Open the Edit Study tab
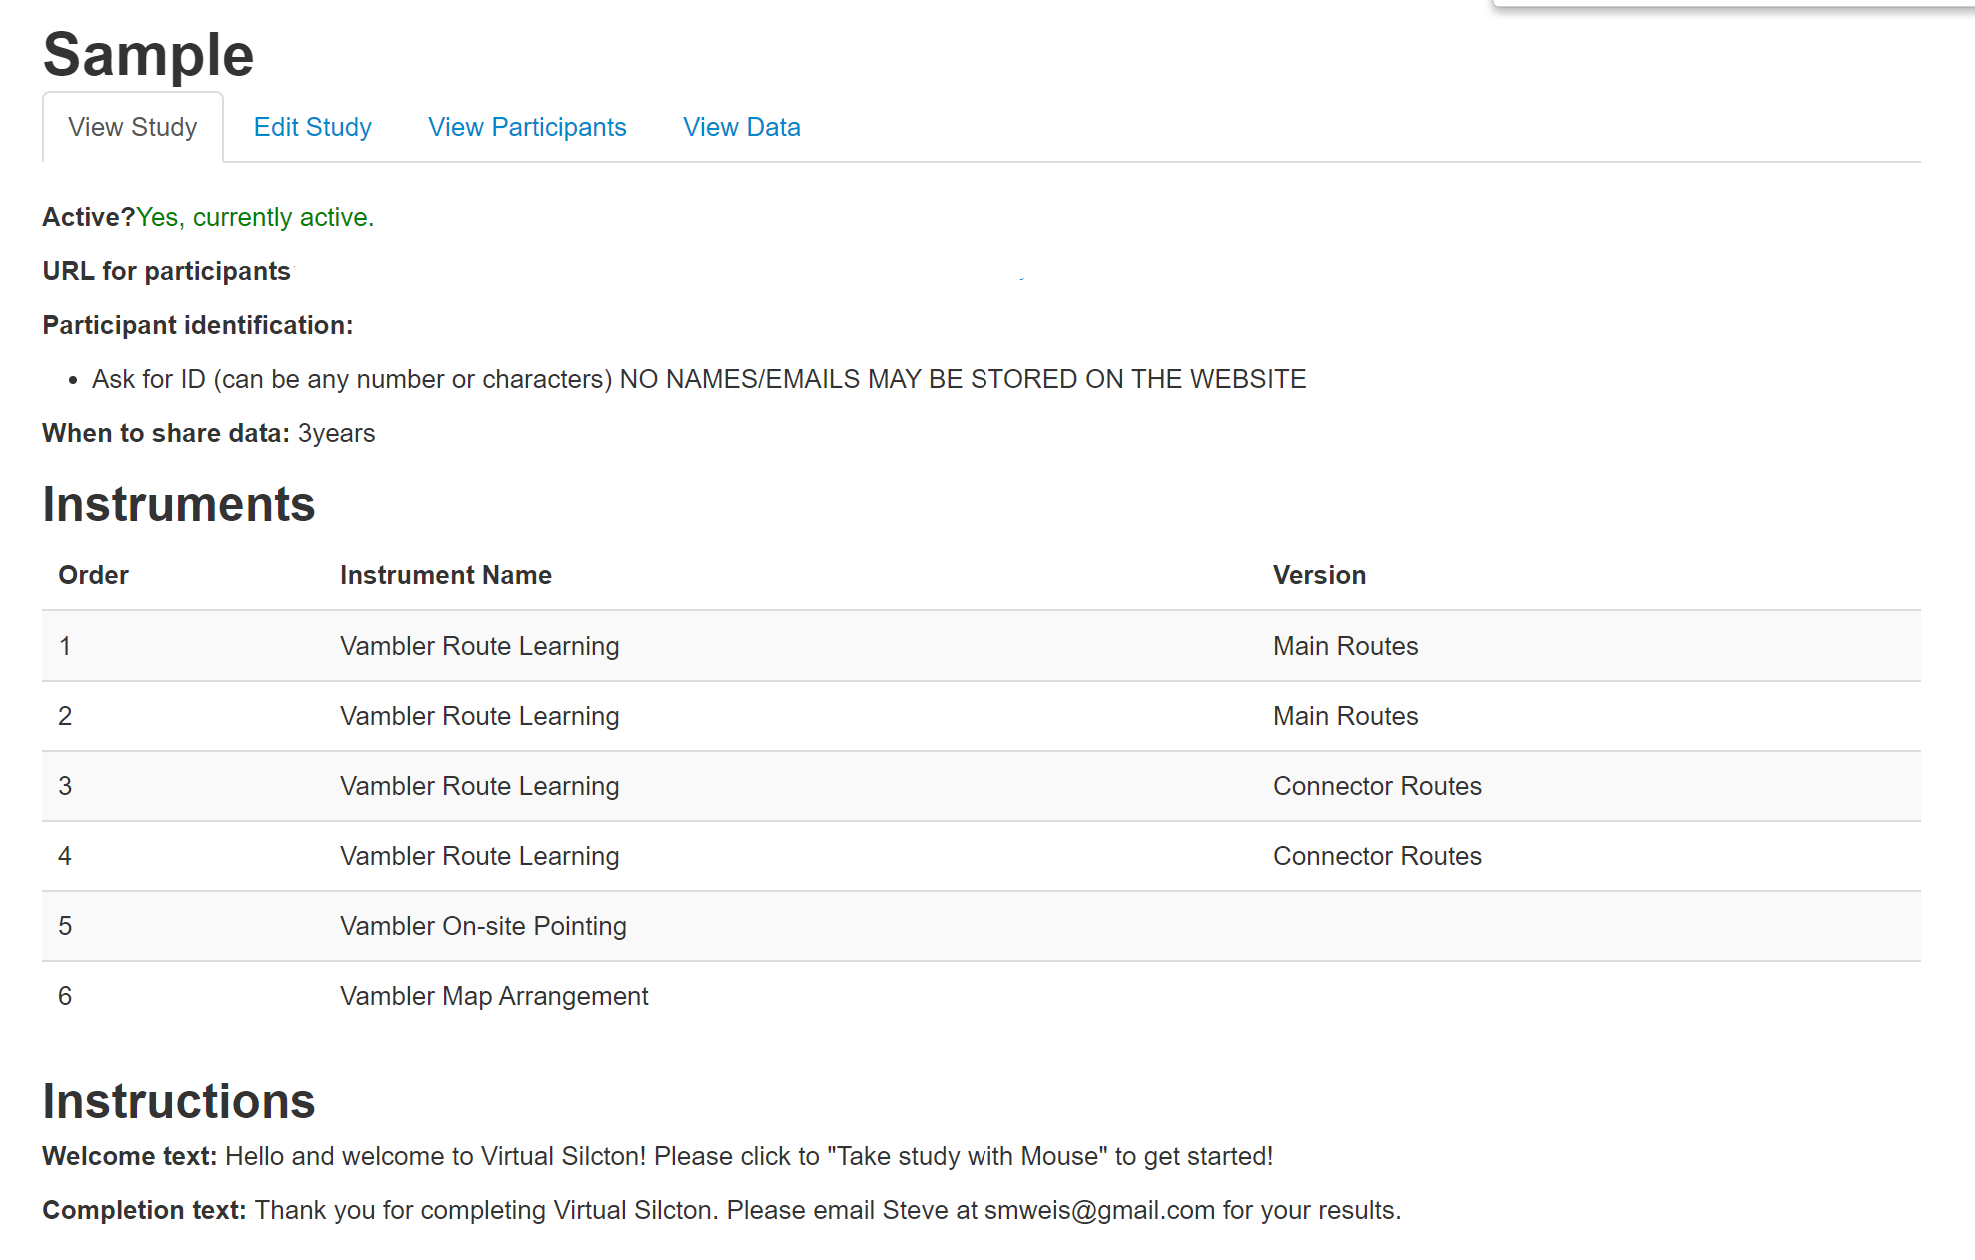The width and height of the screenshot is (1975, 1260). (312, 127)
